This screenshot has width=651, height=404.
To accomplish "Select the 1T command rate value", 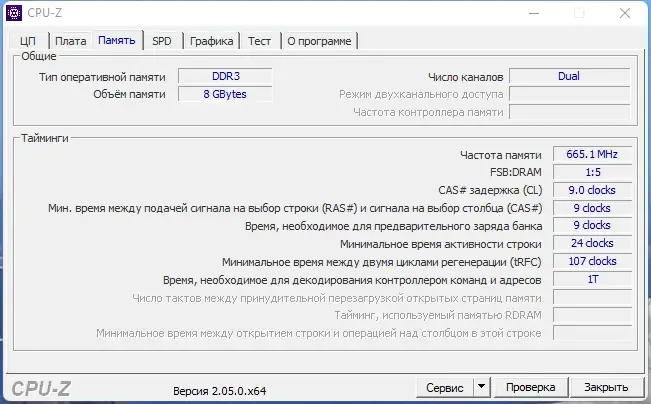I will point(592,279).
